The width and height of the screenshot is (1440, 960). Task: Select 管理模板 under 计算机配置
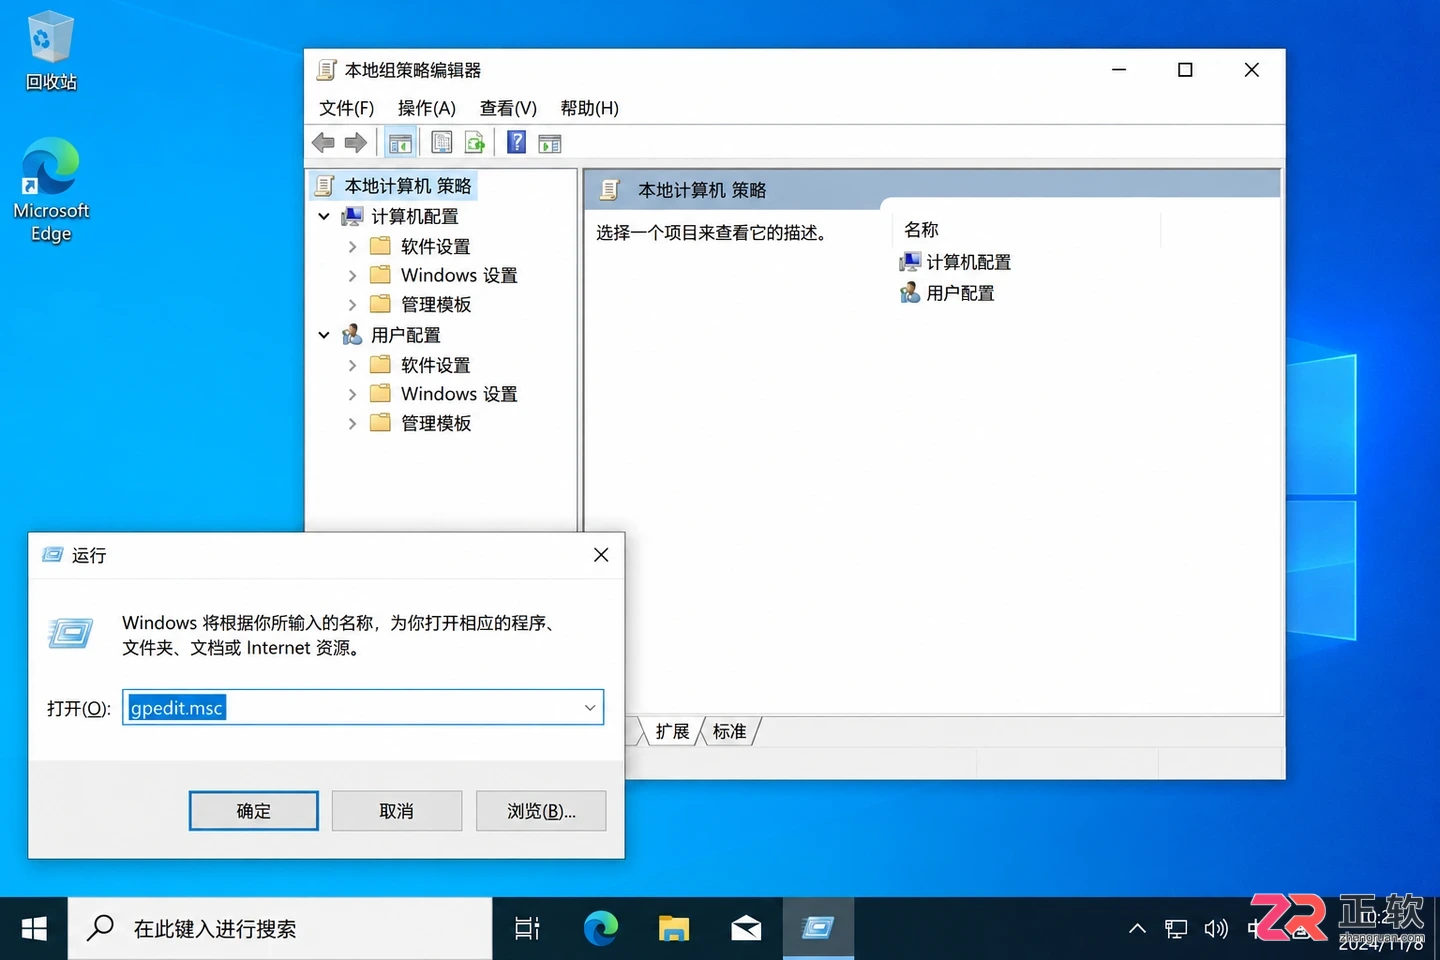point(436,304)
